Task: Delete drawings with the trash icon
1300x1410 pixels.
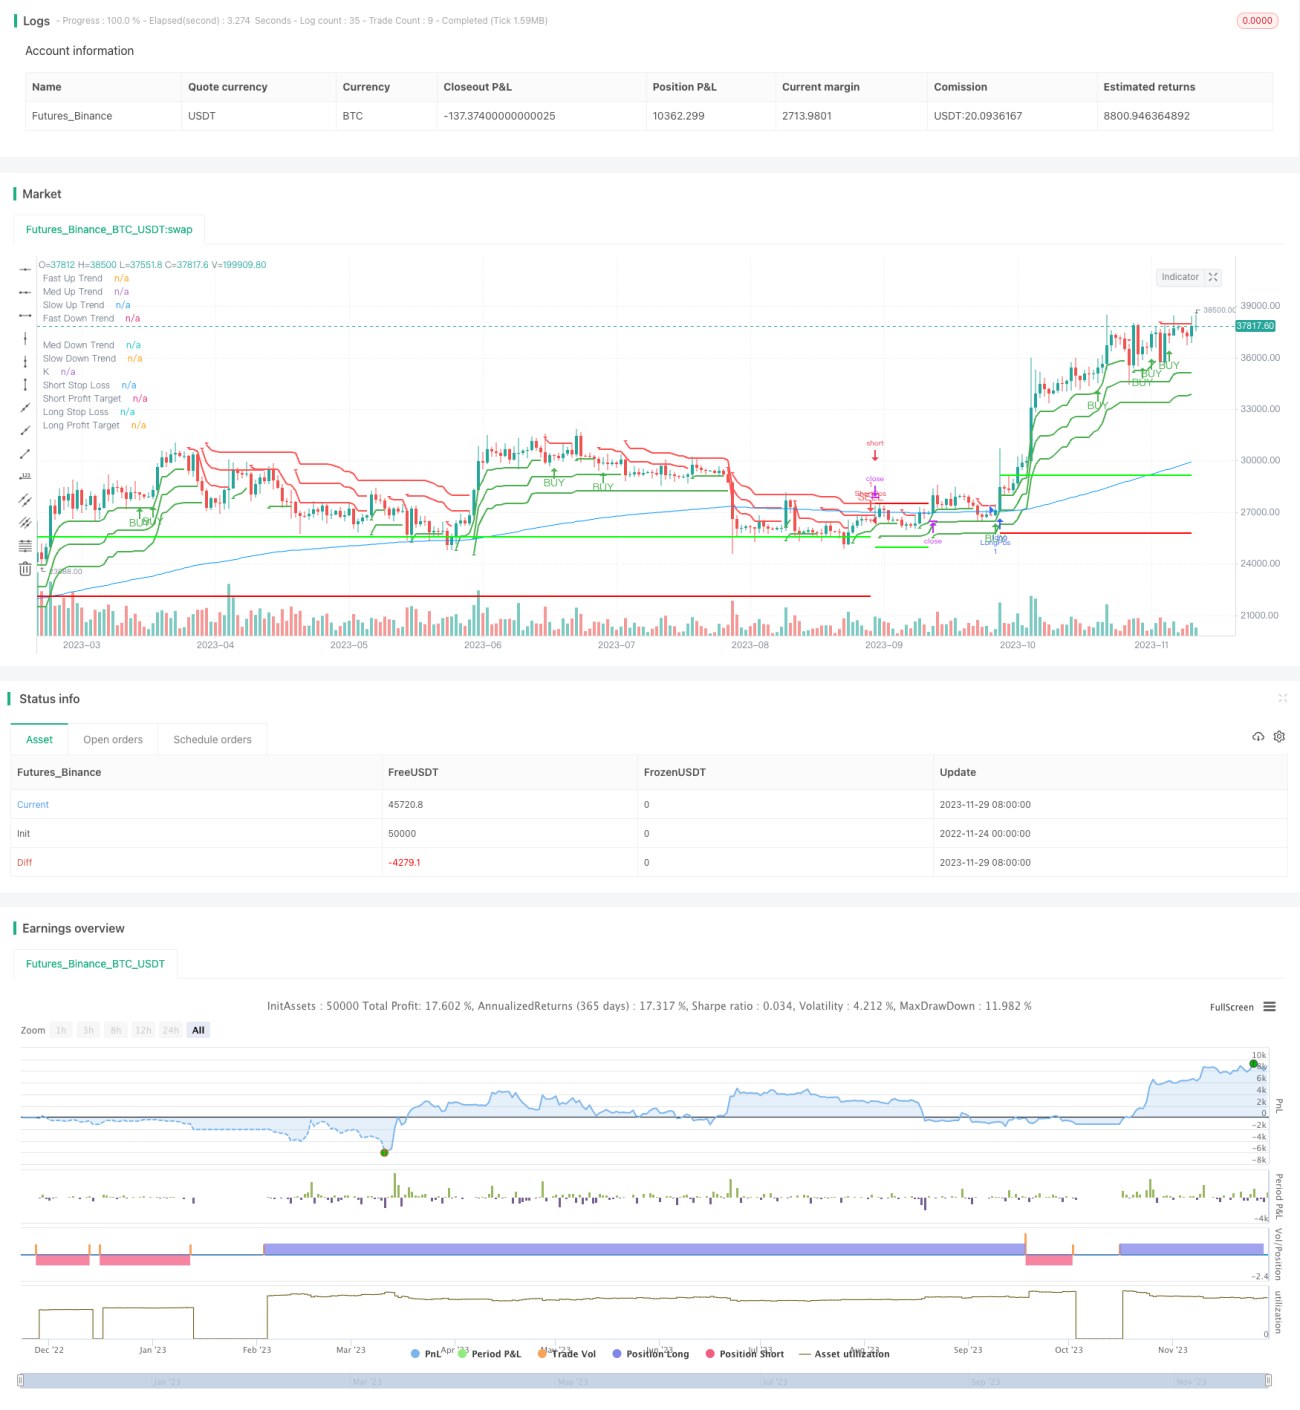Action: pos(25,569)
